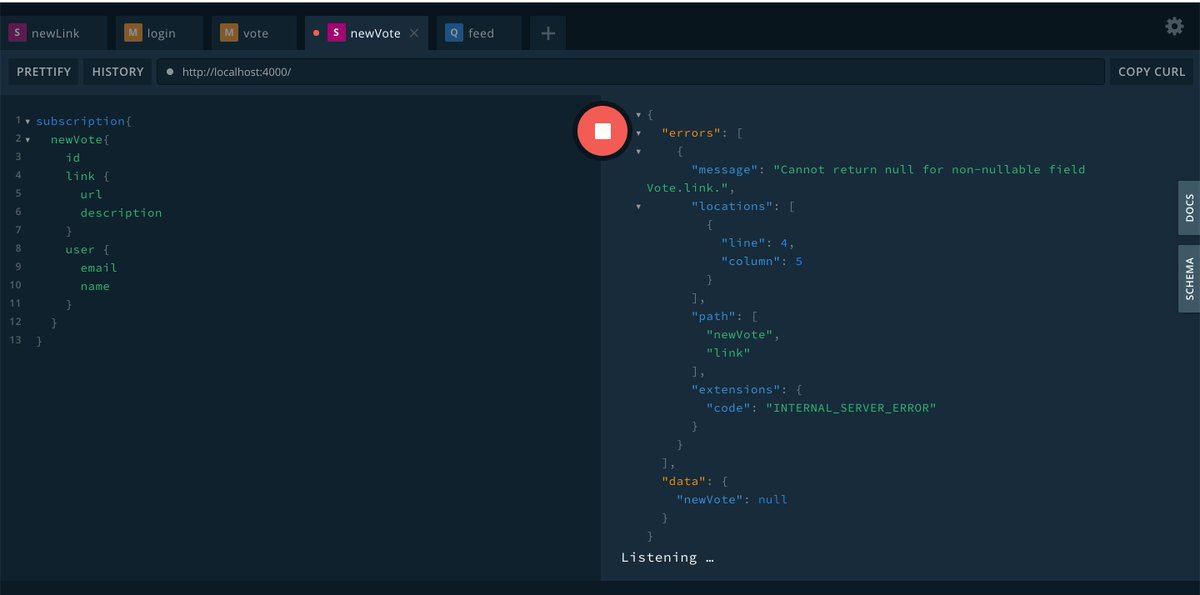The width and height of the screenshot is (1200, 595).
Task: Click the S icon on newVote tab
Action: (x=336, y=33)
